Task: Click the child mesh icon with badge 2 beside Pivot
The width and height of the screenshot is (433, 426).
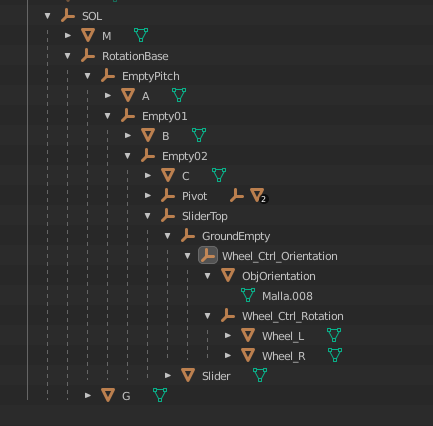Action: (x=258, y=196)
